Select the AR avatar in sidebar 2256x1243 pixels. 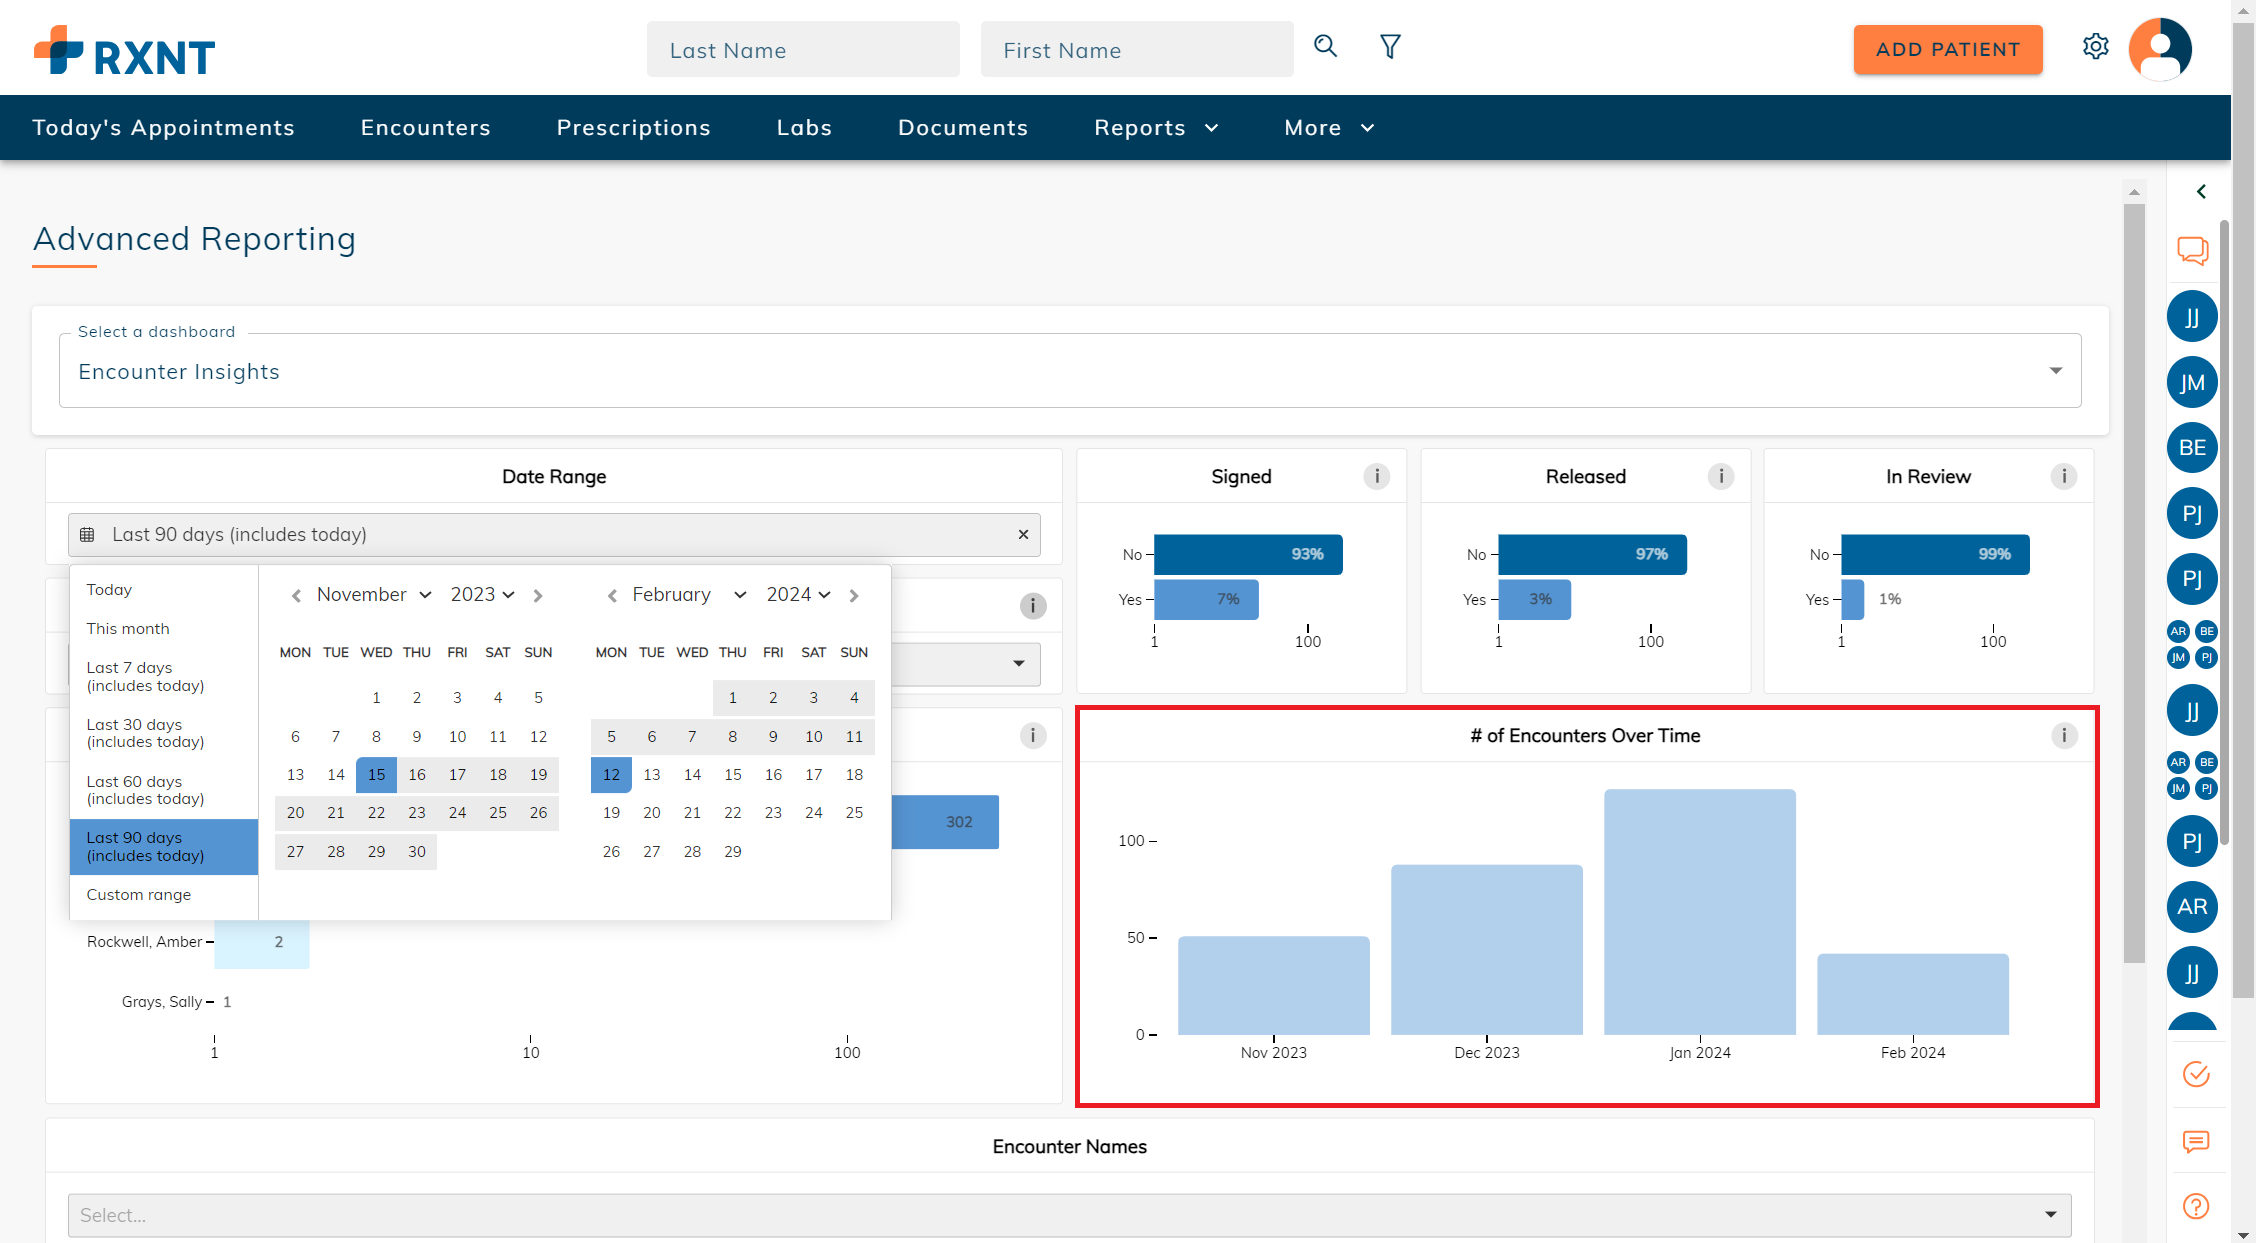coord(2191,906)
